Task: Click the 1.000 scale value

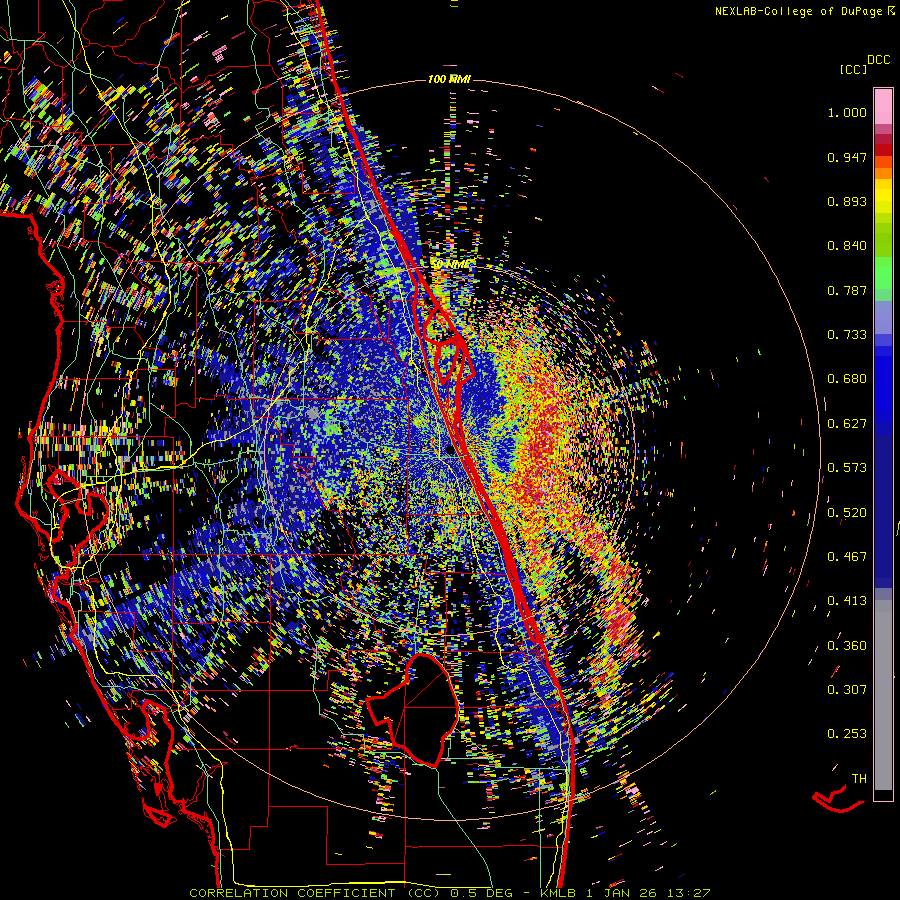Action: [x=847, y=112]
